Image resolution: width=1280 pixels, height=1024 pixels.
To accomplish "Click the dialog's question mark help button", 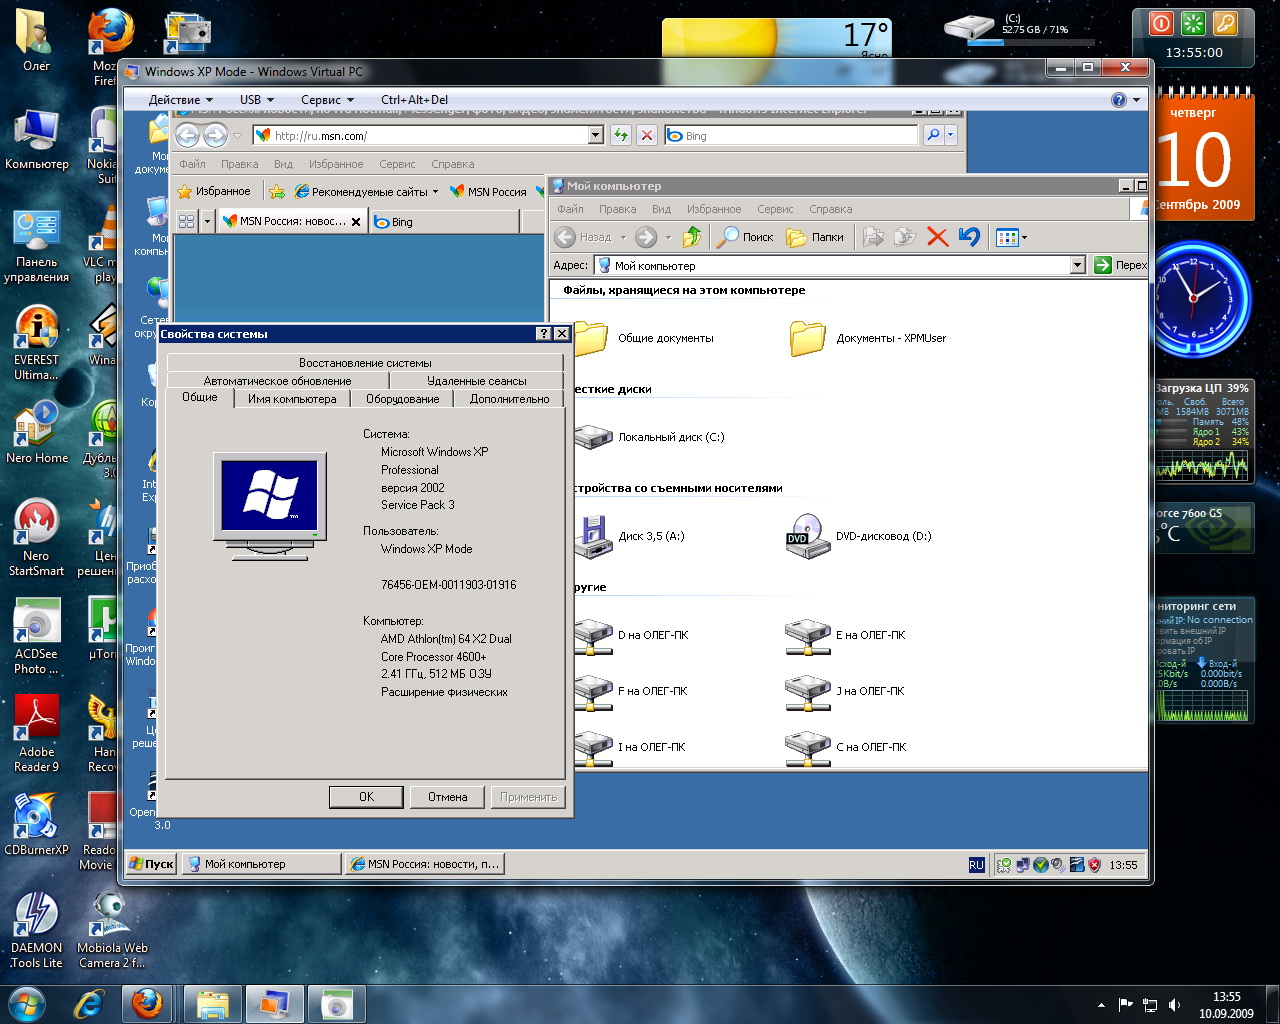I will (543, 334).
